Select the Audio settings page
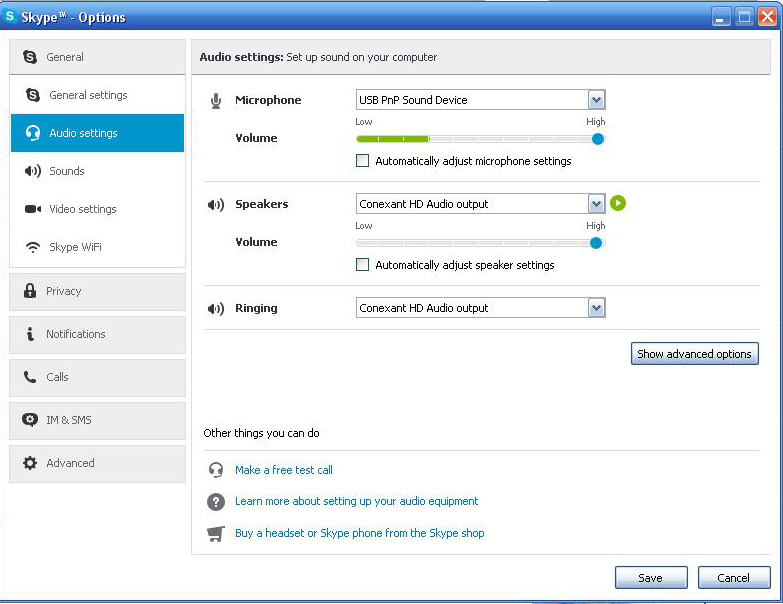Viewport: 783px width, 604px height. click(97, 133)
